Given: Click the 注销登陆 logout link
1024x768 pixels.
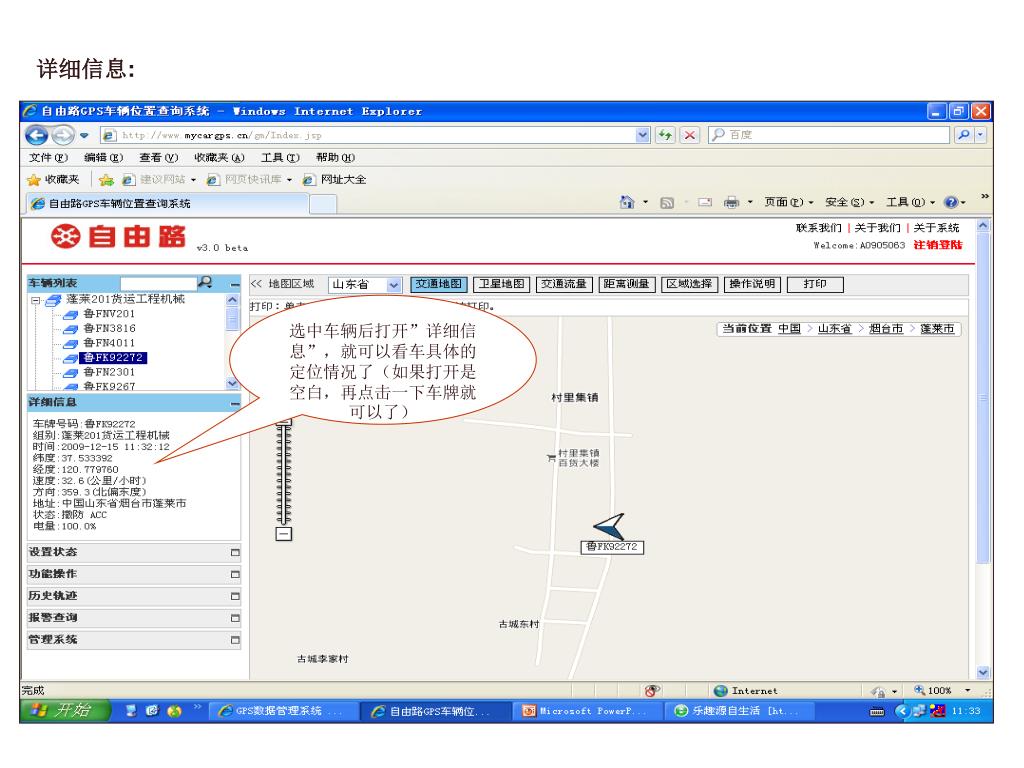Looking at the screenshot, I should pos(938,245).
